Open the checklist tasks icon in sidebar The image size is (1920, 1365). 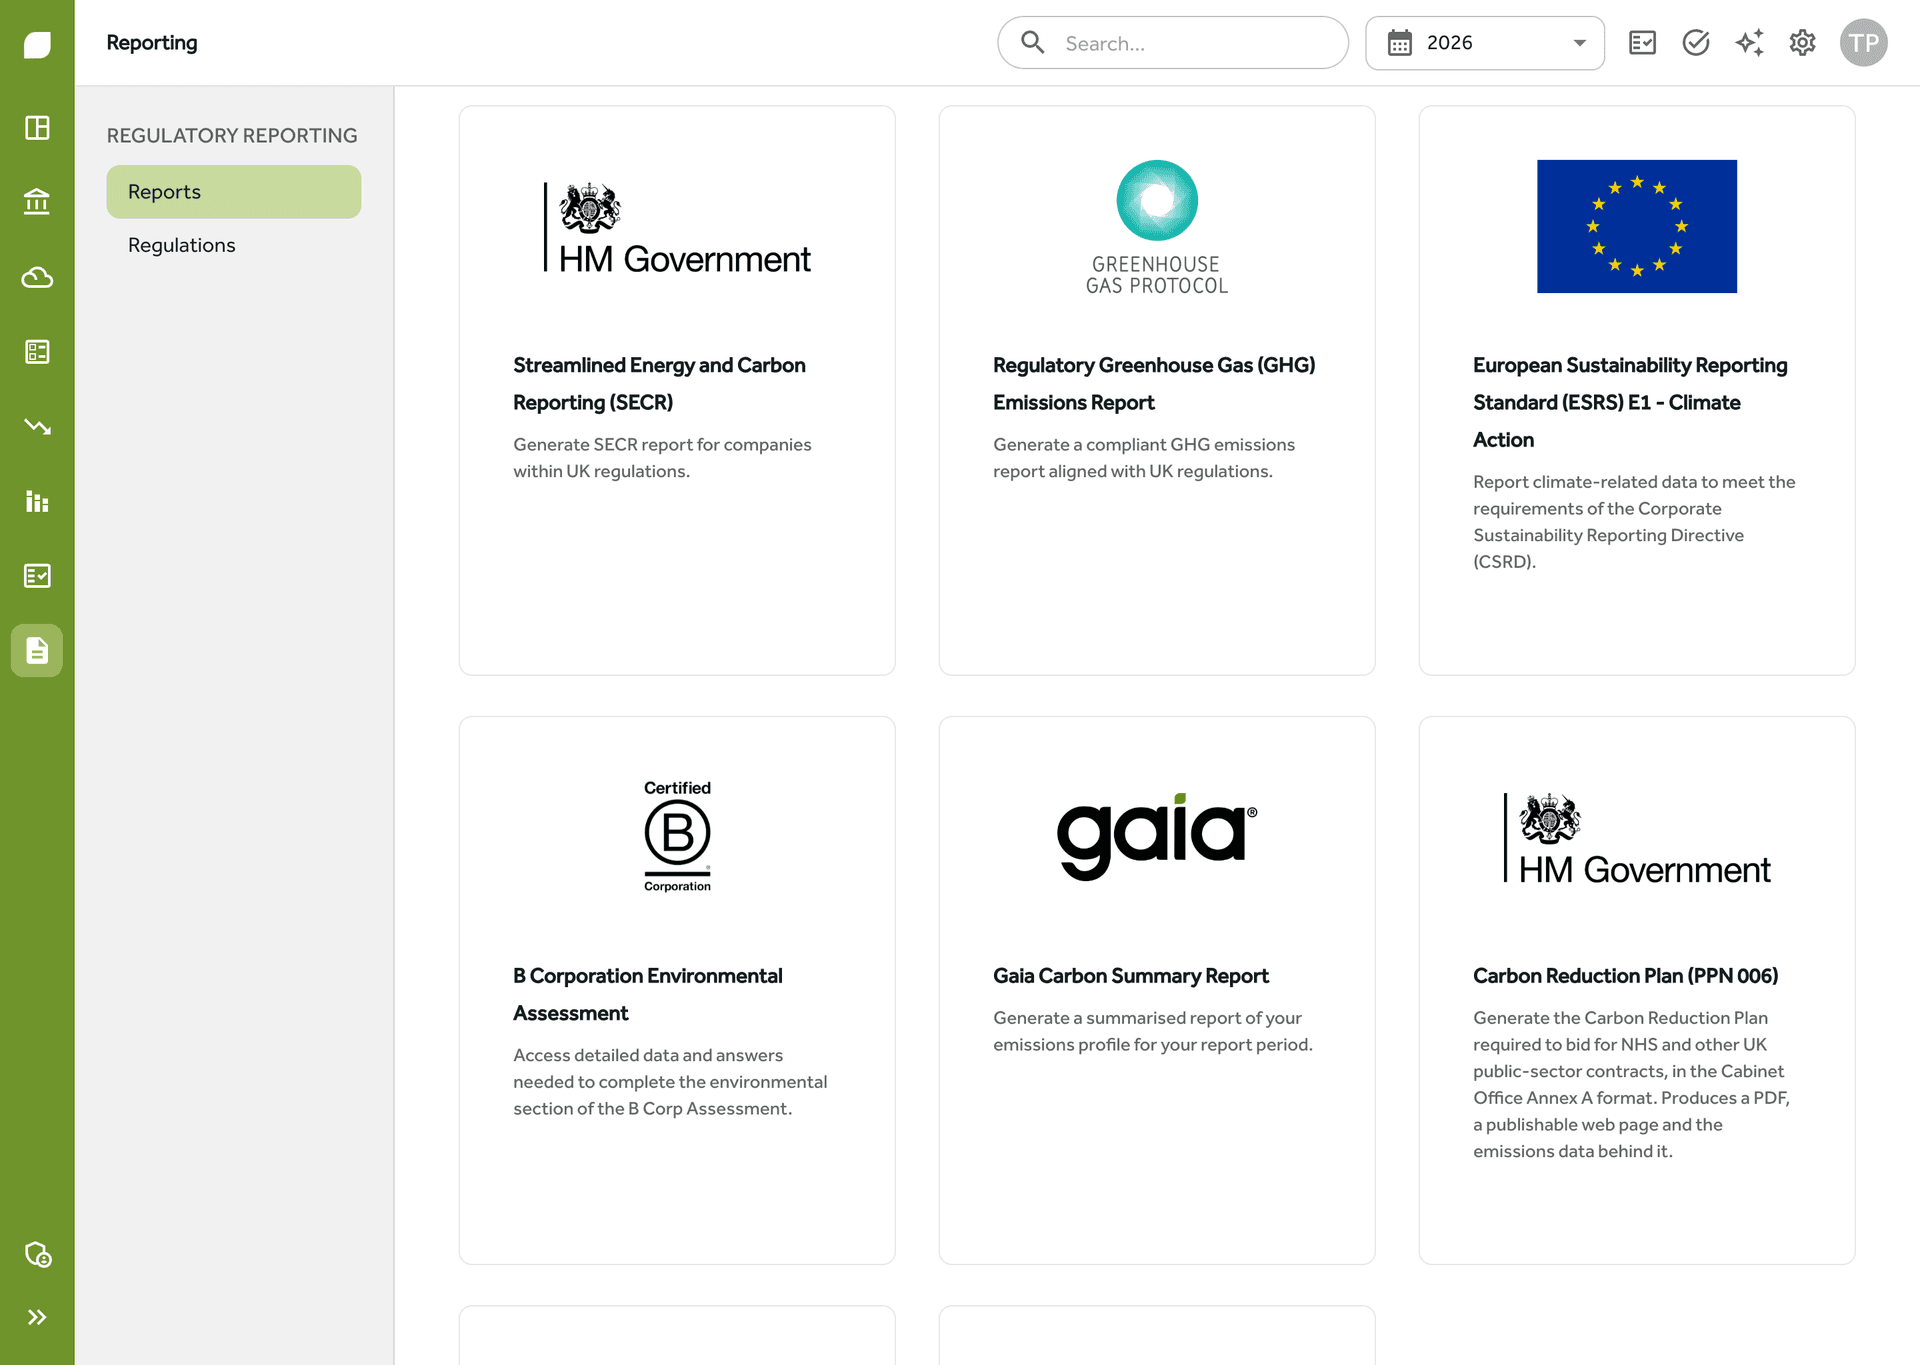tap(37, 576)
